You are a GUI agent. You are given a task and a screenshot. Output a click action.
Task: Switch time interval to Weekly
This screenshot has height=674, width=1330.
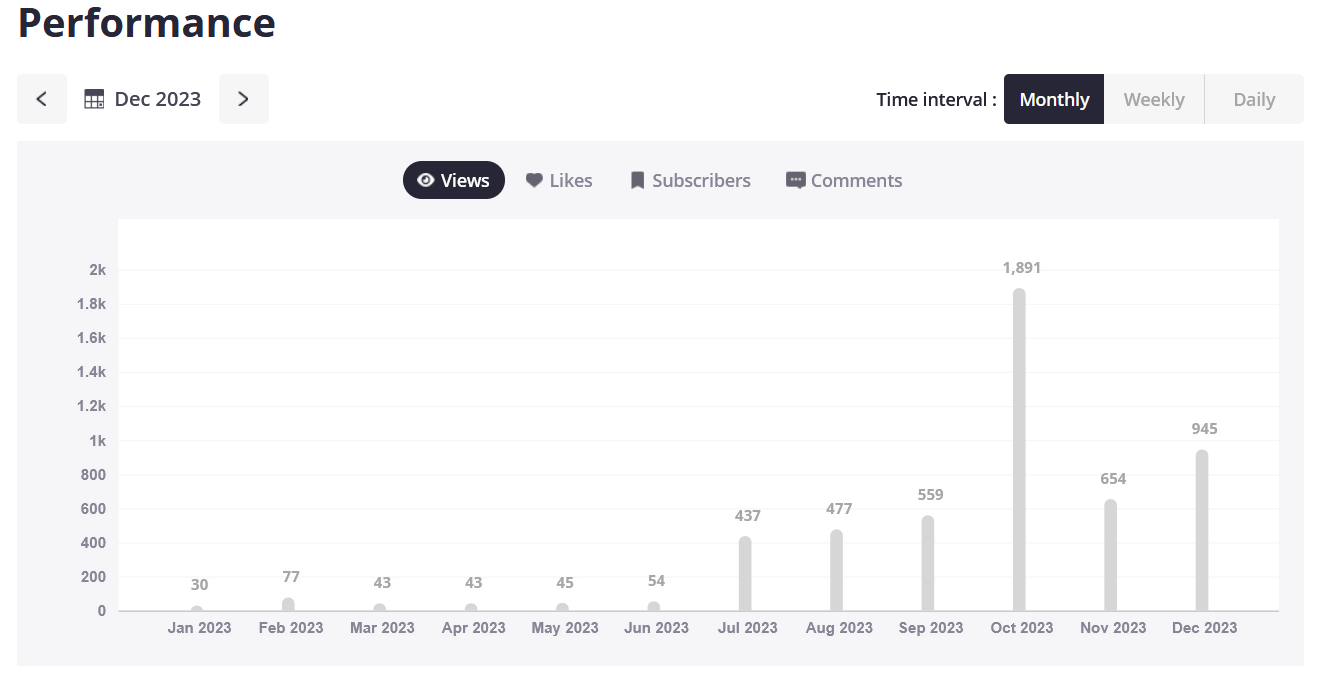1153,99
